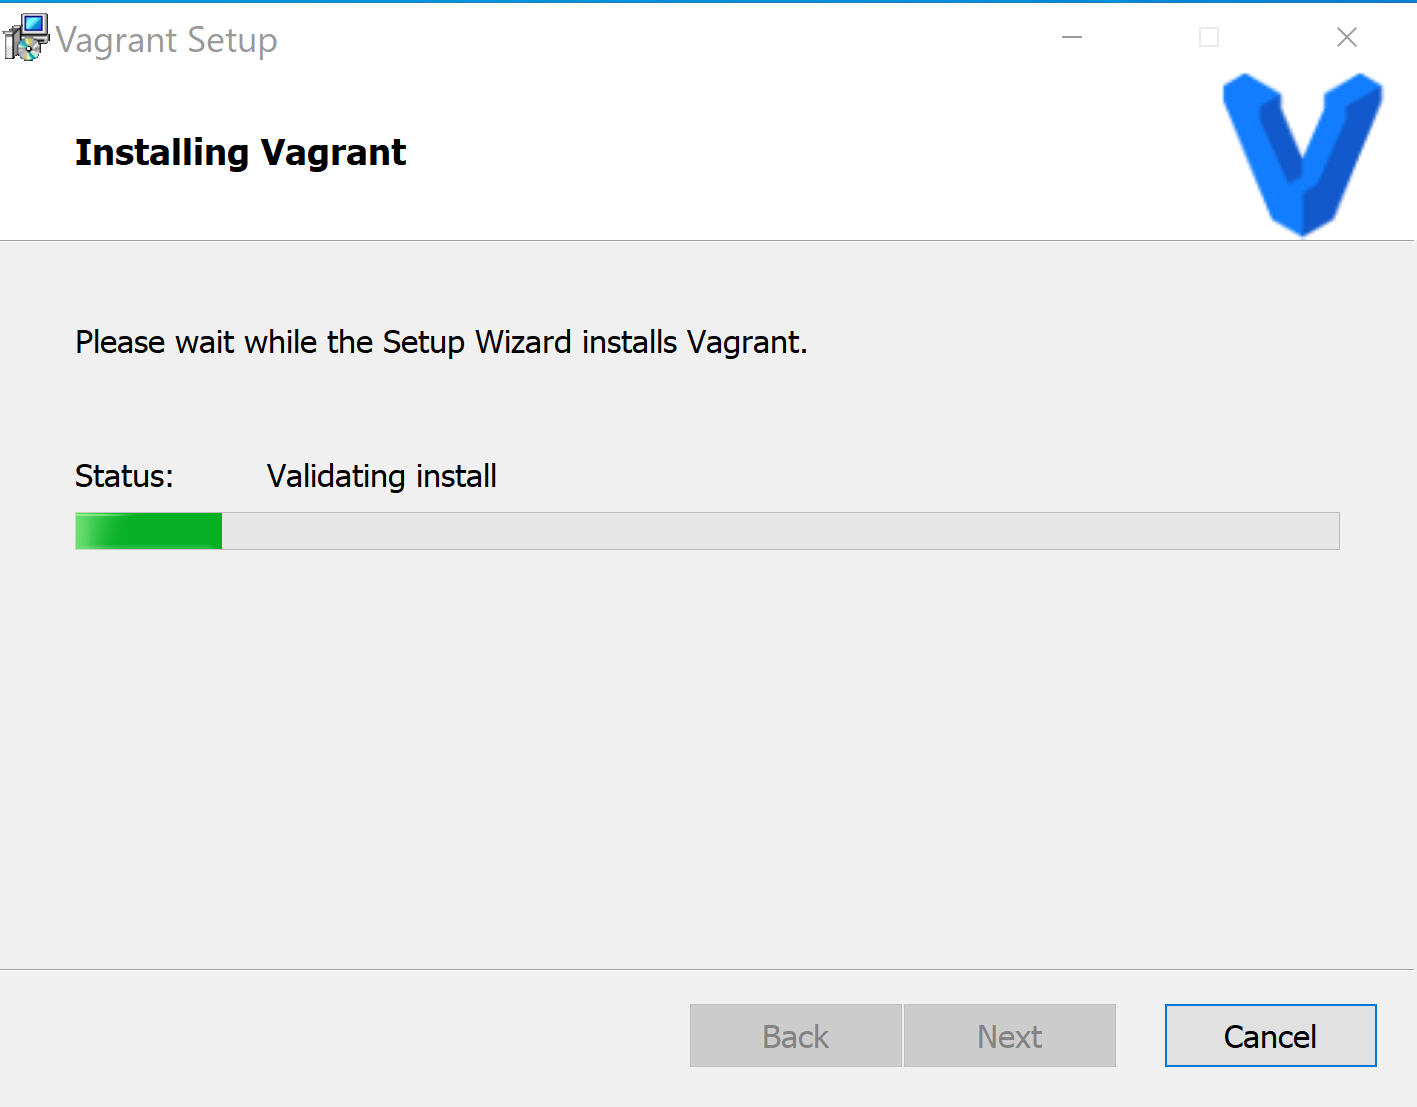Minimize the Vagrant Setup window
This screenshot has width=1417, height=1107.
point(1072,37)
